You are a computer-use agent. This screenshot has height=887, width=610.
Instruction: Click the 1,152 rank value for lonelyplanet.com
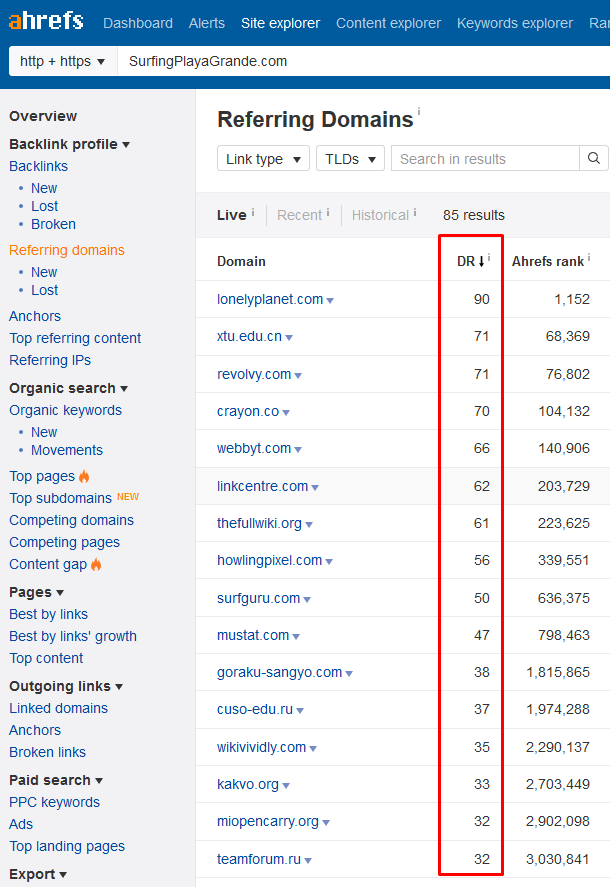572,299
